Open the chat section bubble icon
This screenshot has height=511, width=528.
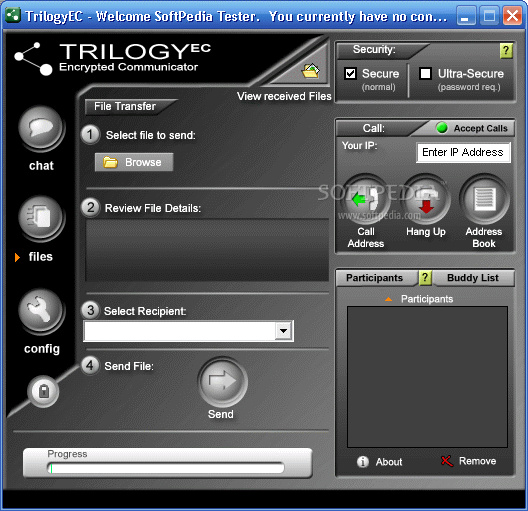pos(41,128)
